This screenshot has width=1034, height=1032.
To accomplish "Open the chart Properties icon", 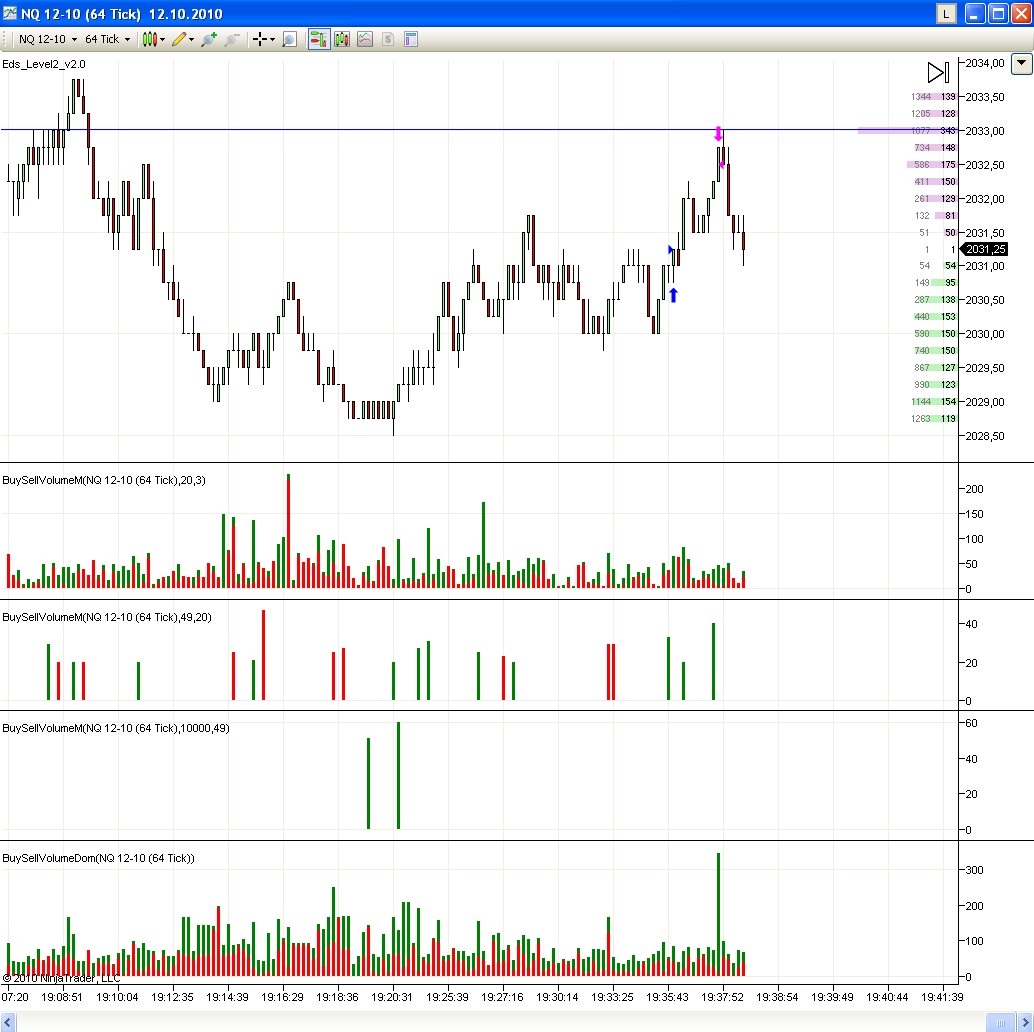I will (411, 39).
